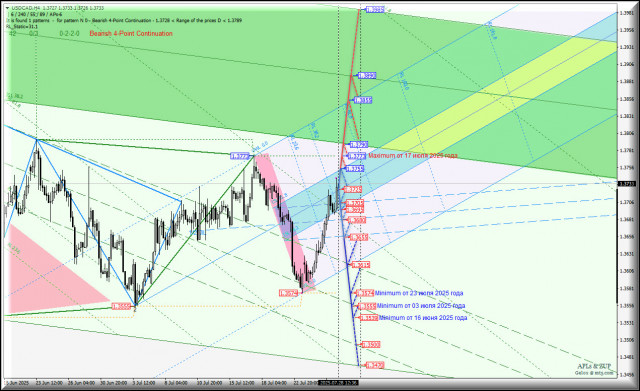
Task: Click price tag beside Minimum от 16 июня
Action: coord(369,318)
